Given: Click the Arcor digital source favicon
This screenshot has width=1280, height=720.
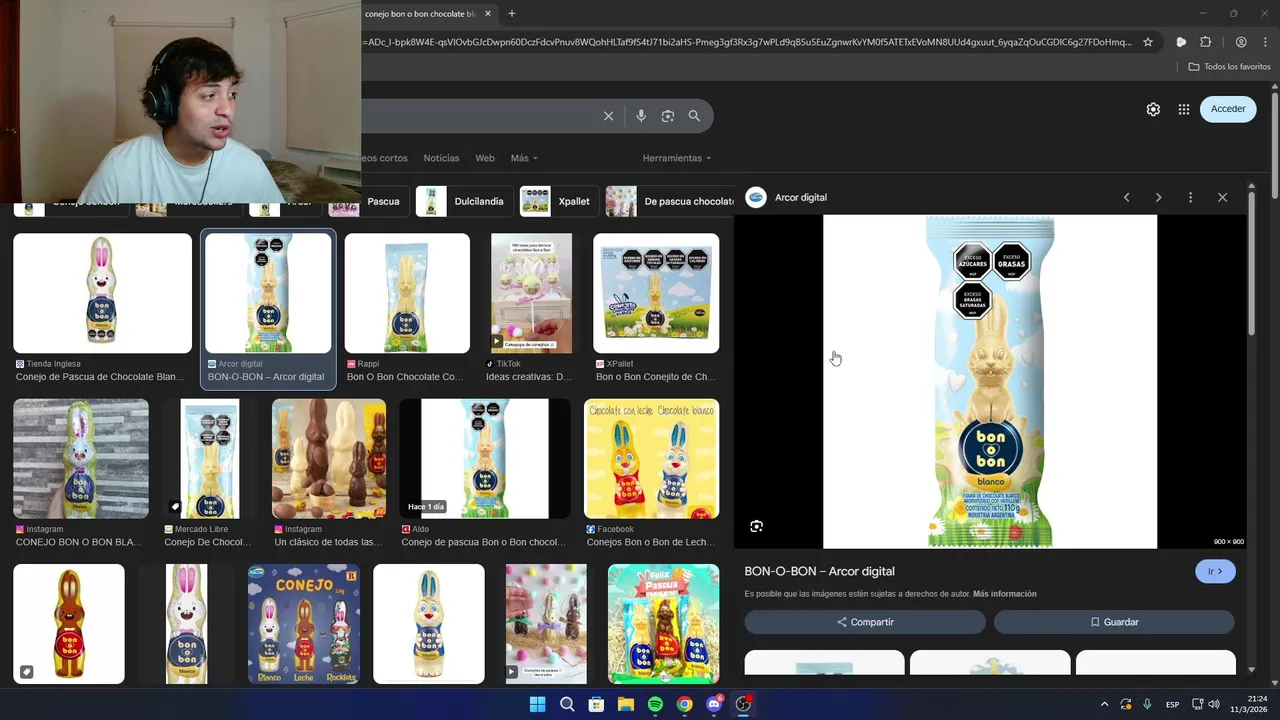Looking at the screenshot, I should pyautogui.click(x=756, y=197).
